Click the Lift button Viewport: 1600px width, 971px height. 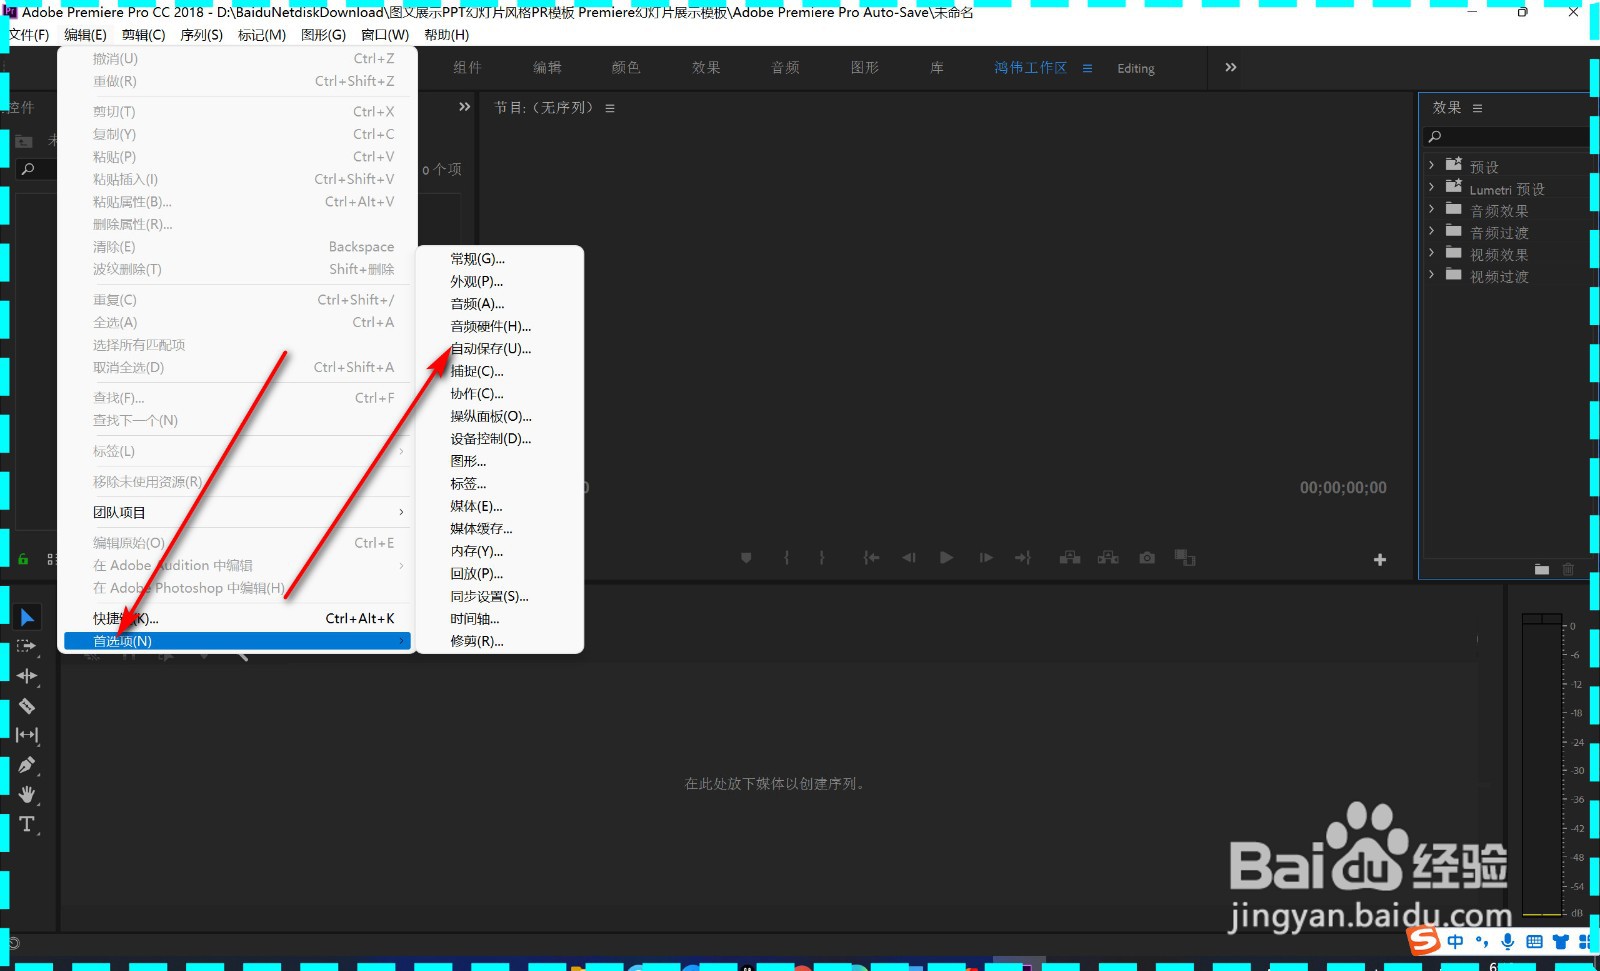tap(1070, 558)
